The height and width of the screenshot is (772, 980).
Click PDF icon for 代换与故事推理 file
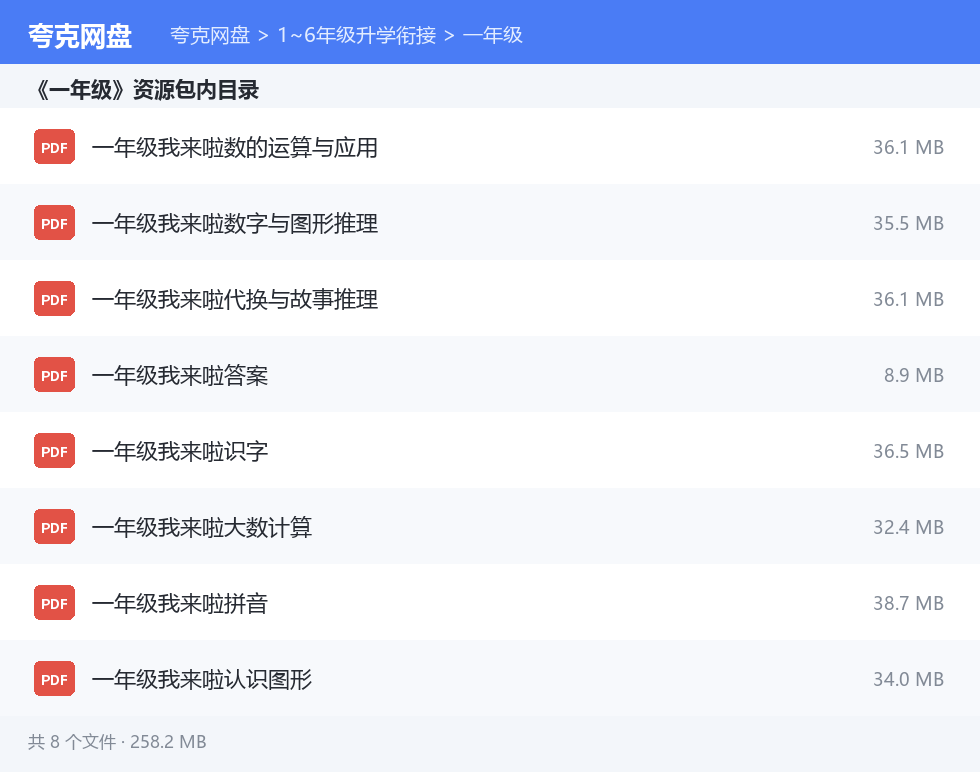(x=54, y=299)
